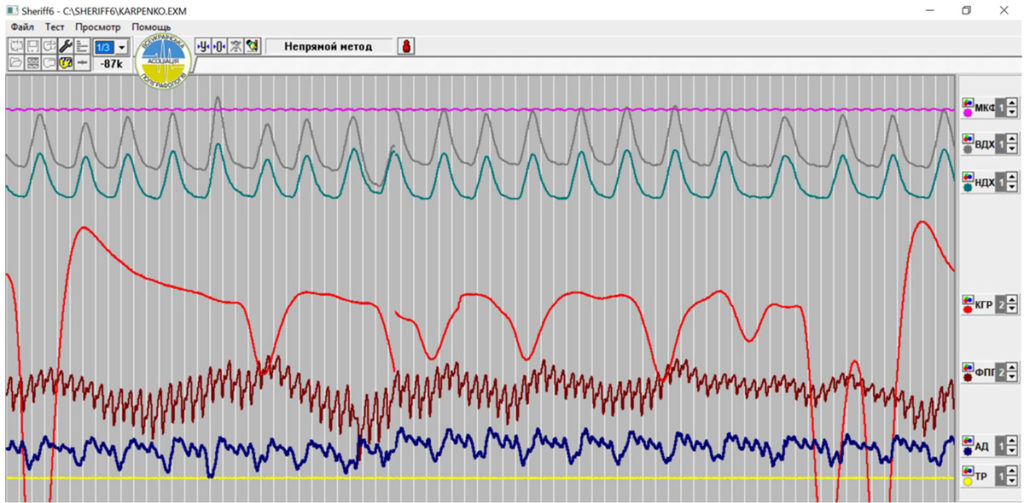Open the Помощь menu
The image size is (1024, 503).
tap(150, 27)
